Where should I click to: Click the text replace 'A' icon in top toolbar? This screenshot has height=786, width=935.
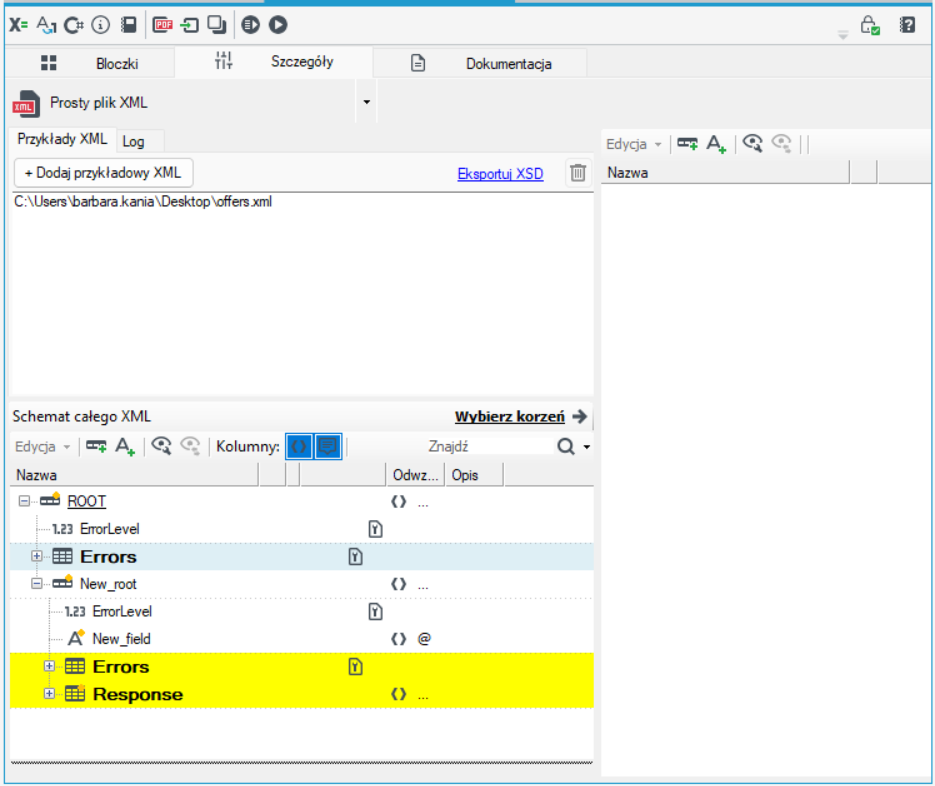click(46, 25)
